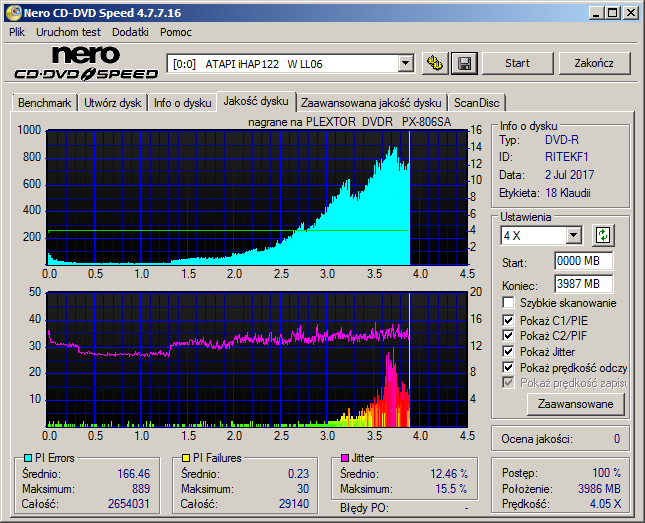Click the Ocena jakości score 0
Screen dimensions: 645x523
click(x=617, y=439)
